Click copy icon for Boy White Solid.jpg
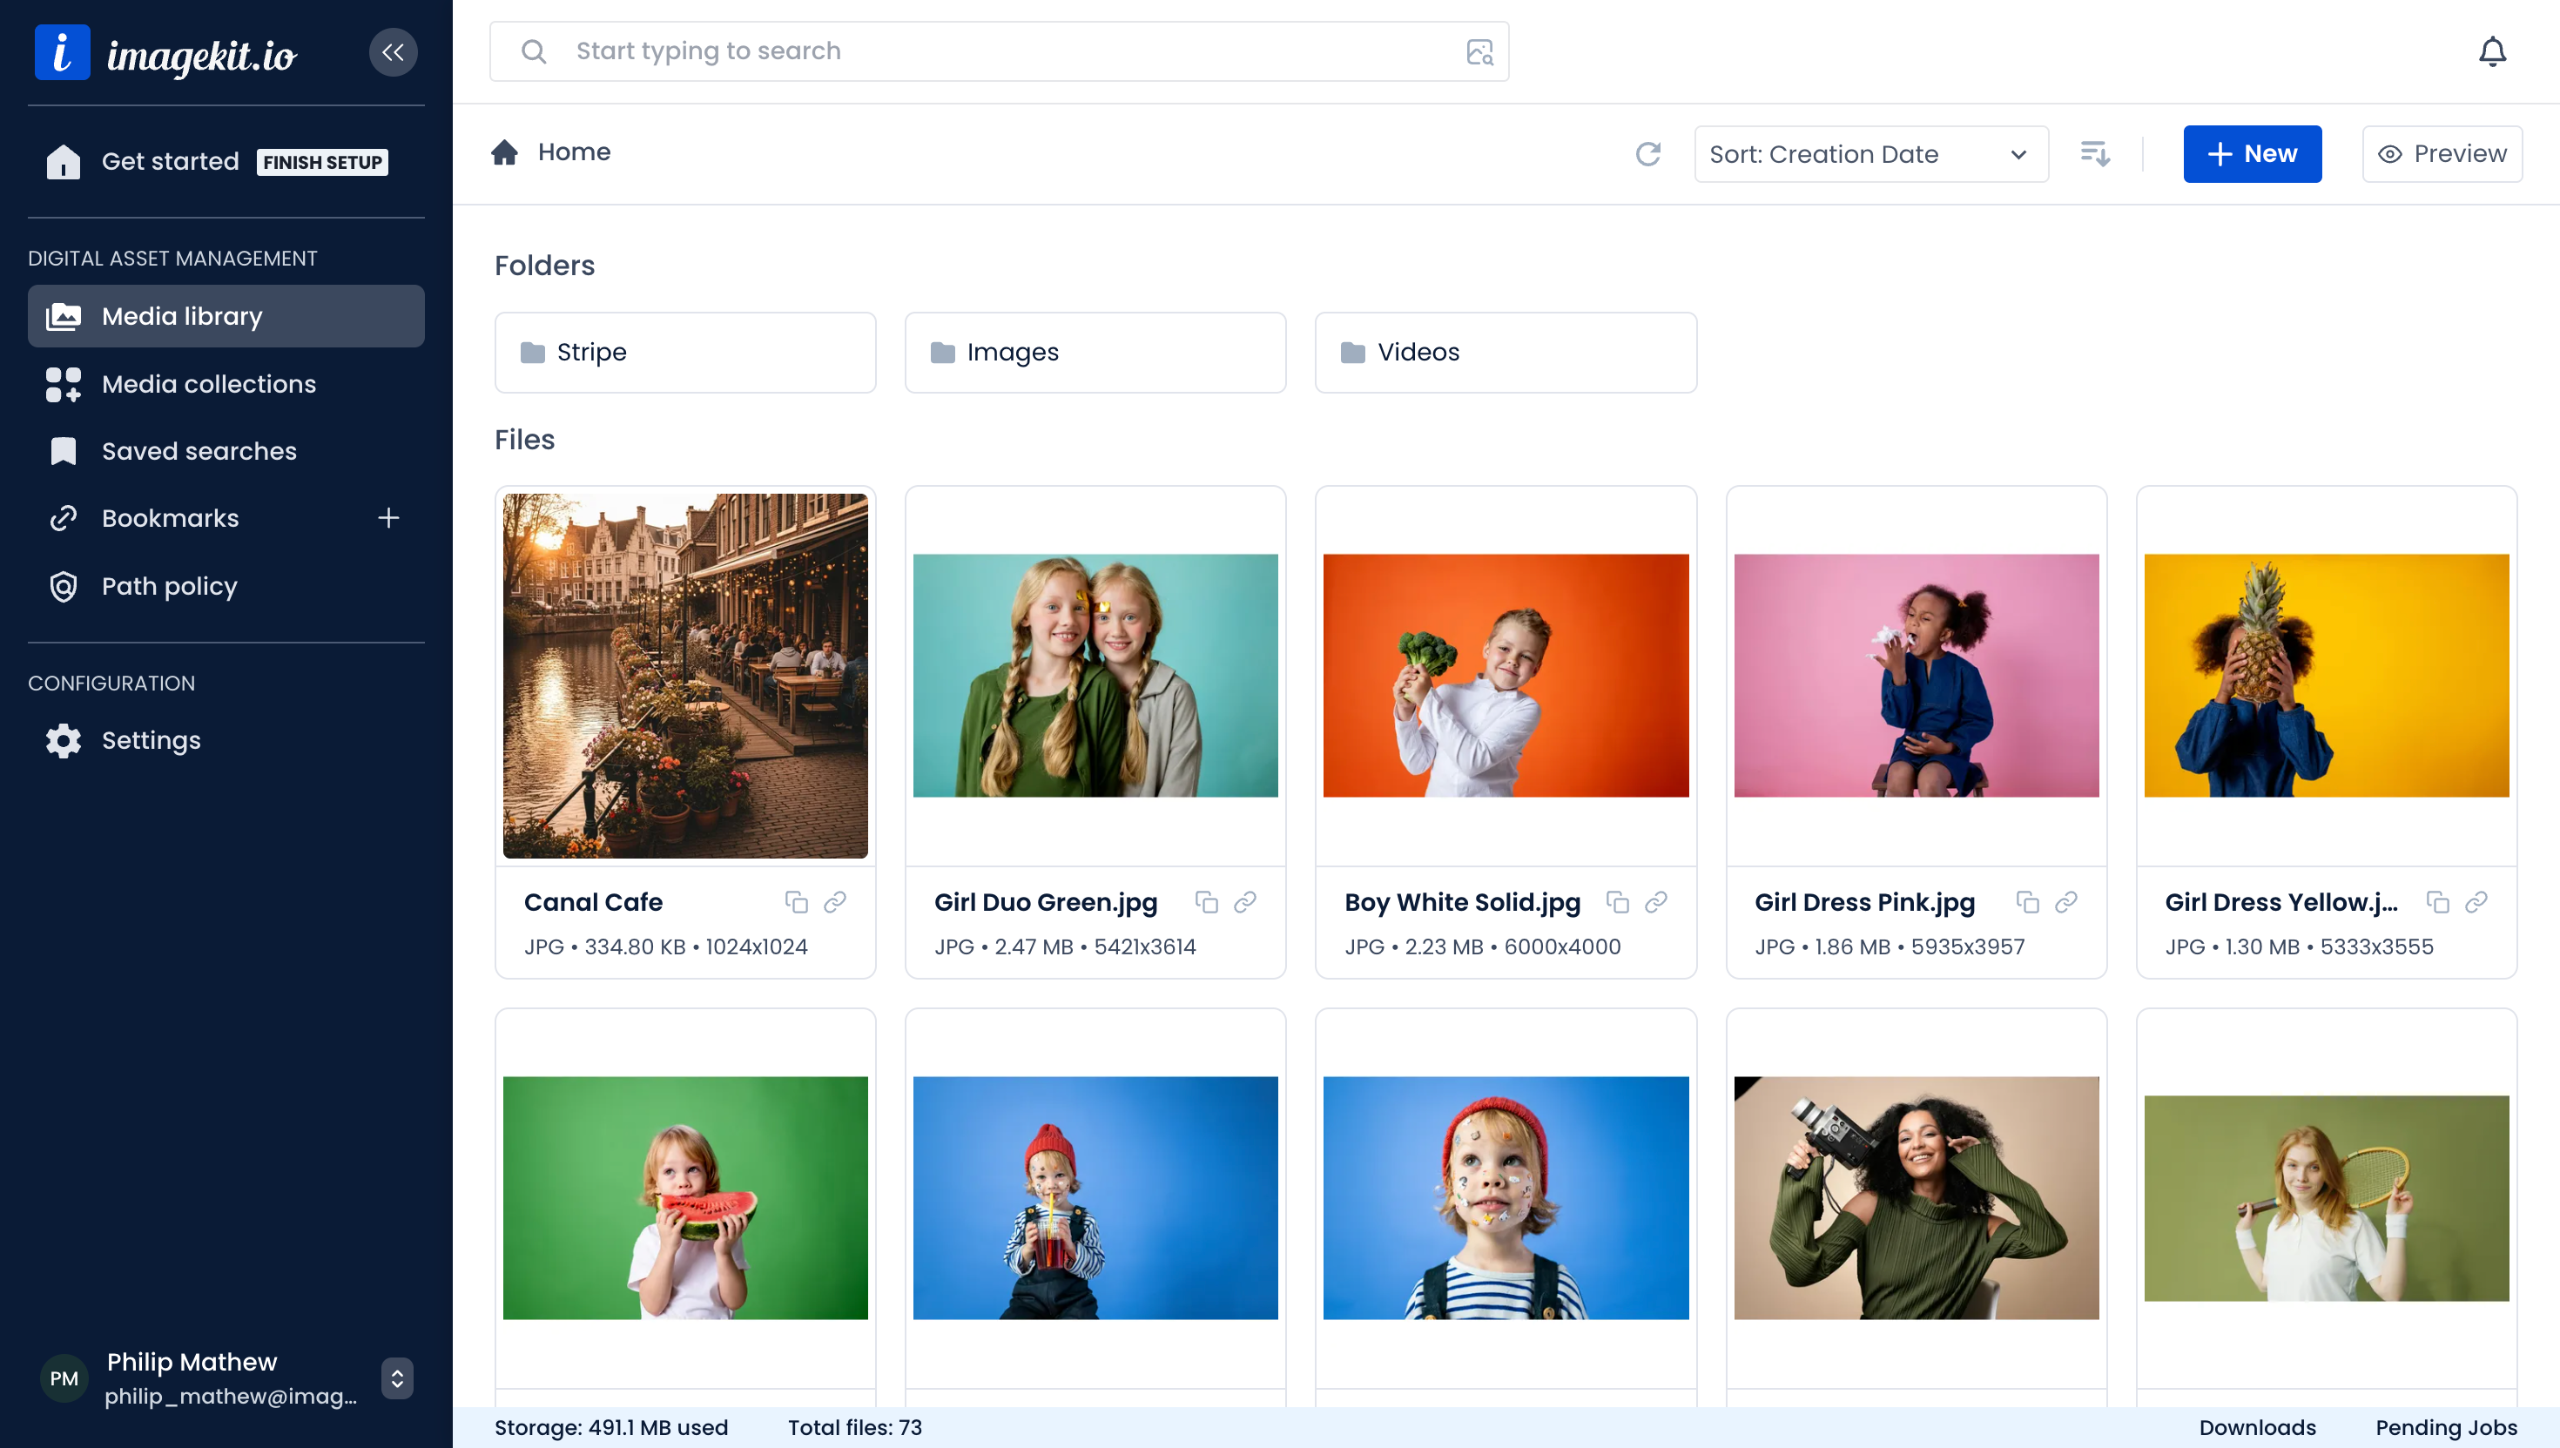Image resolution: width=2560 pixels, height=1448 pixels. click(x=1617, y=902)
